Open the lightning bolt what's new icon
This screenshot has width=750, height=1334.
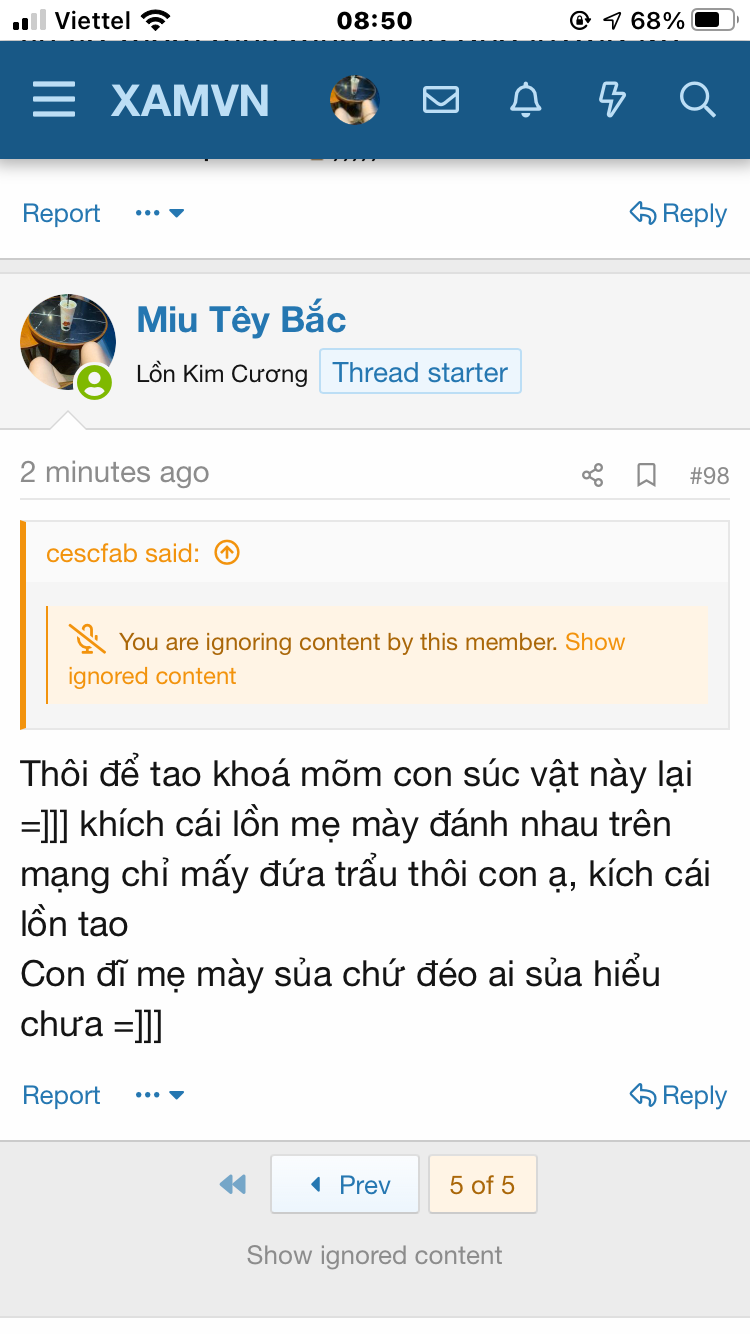coord(611,100)
